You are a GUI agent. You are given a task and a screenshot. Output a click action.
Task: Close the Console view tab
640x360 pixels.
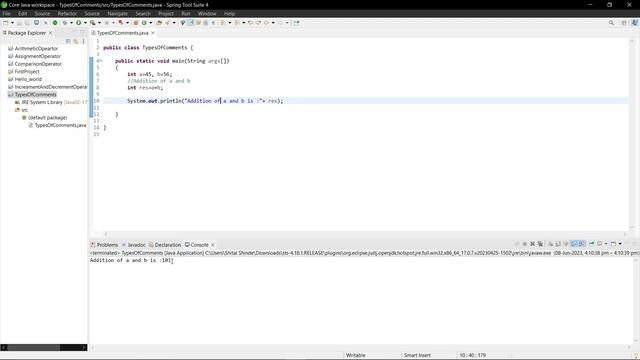click(x=213, y=245)
